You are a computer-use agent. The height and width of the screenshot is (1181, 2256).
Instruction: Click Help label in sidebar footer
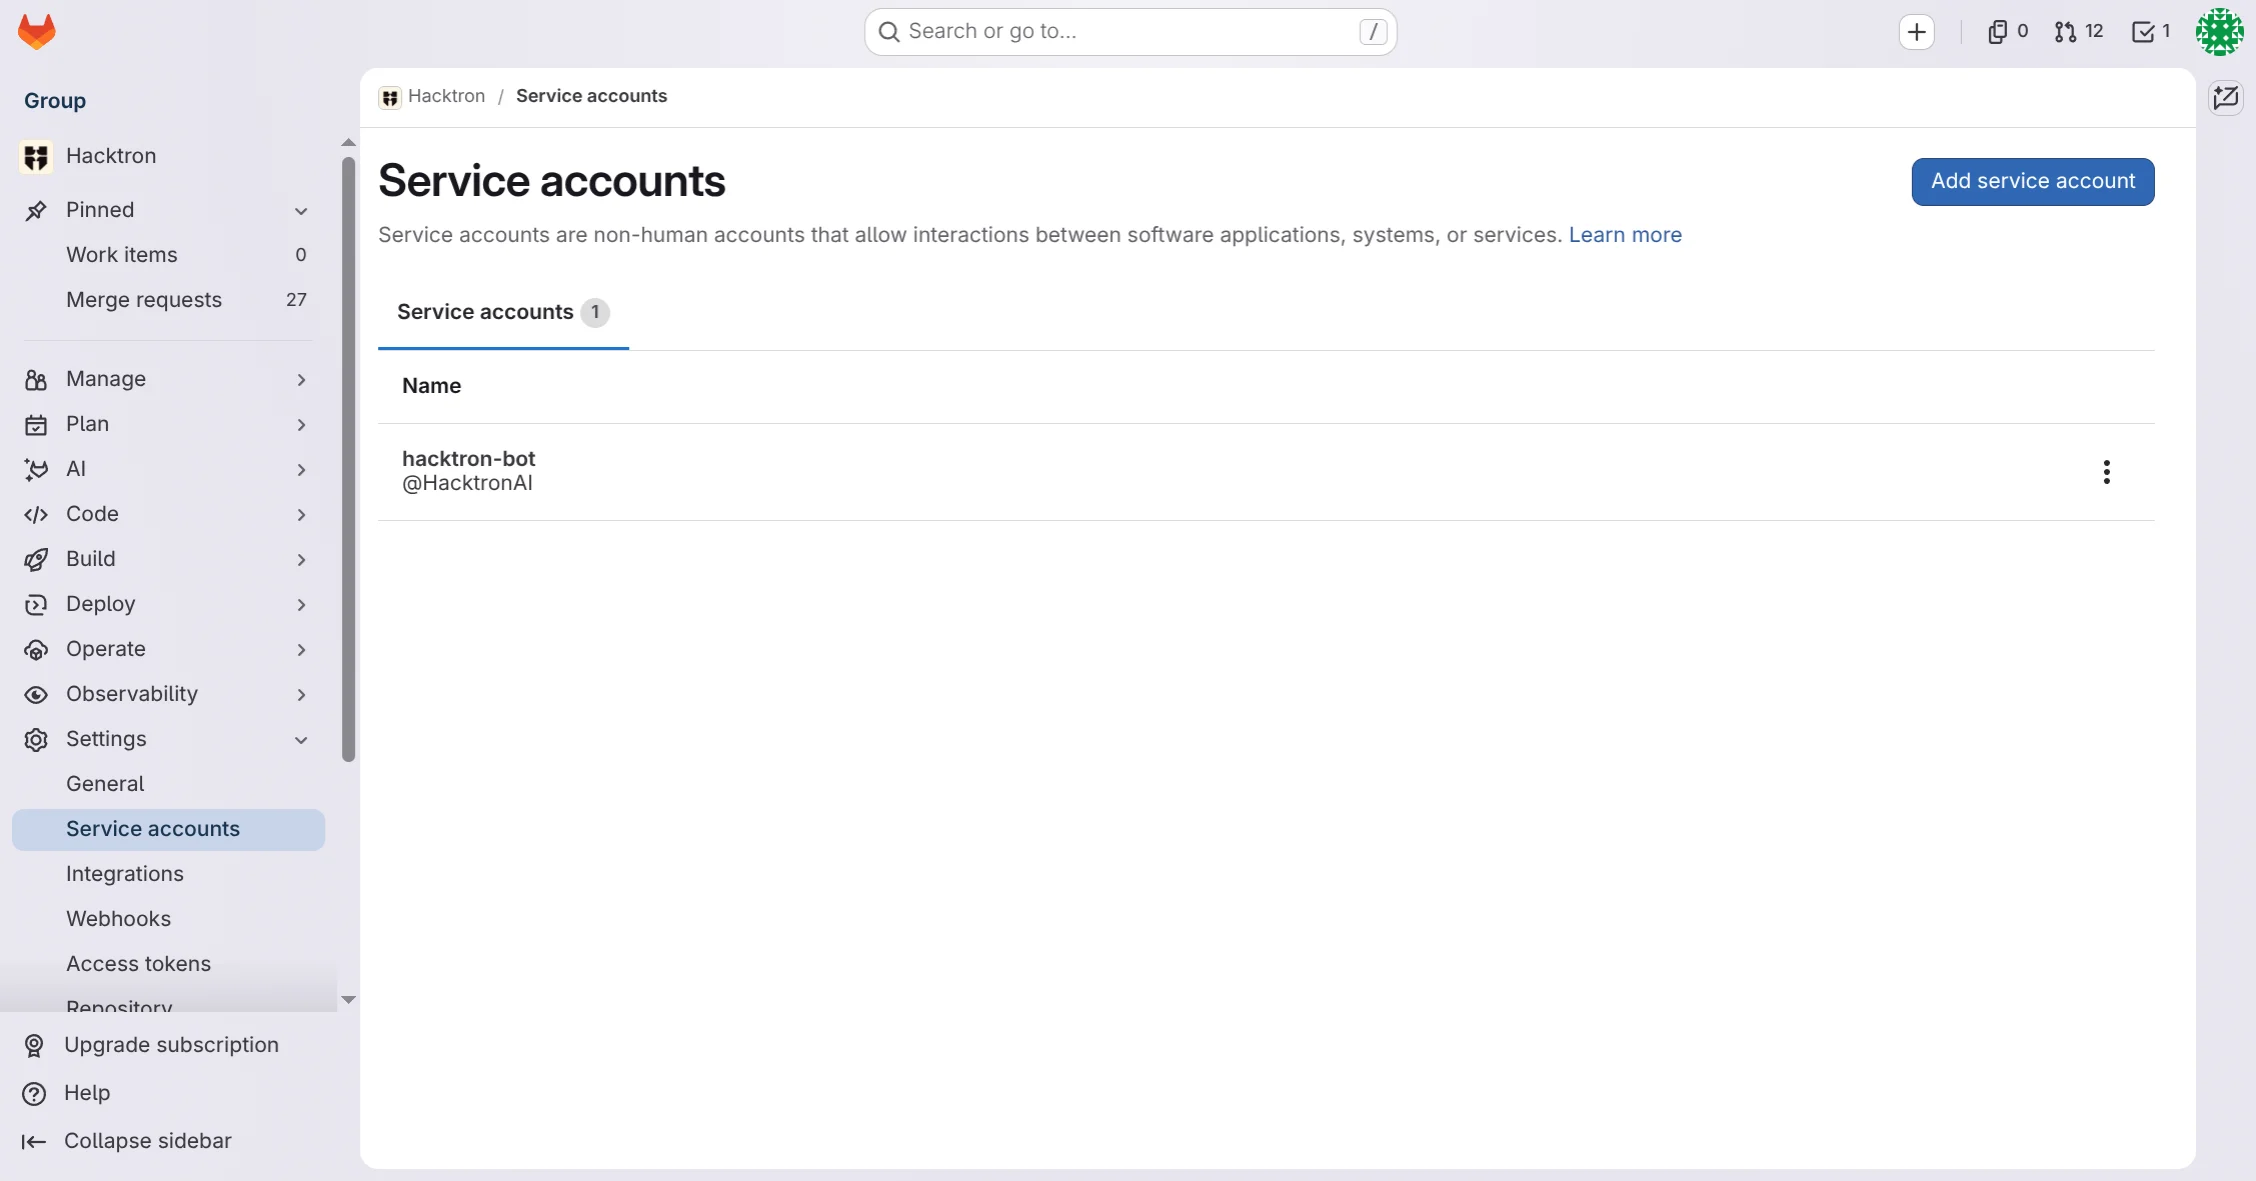[x=87, y=1093]
